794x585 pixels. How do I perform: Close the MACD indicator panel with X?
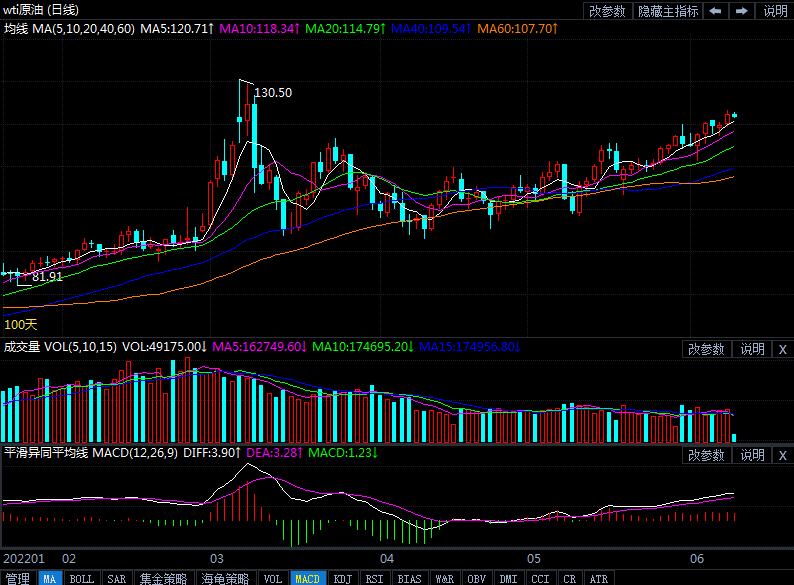coord(782,455)
